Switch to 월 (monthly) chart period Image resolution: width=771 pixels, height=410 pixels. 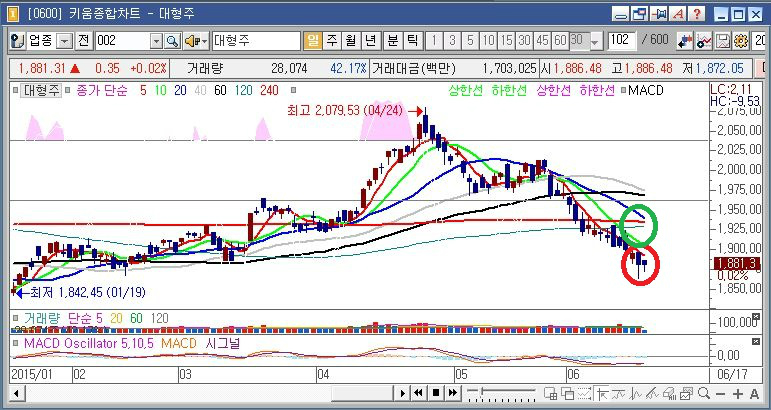click(x=350, y=41)
